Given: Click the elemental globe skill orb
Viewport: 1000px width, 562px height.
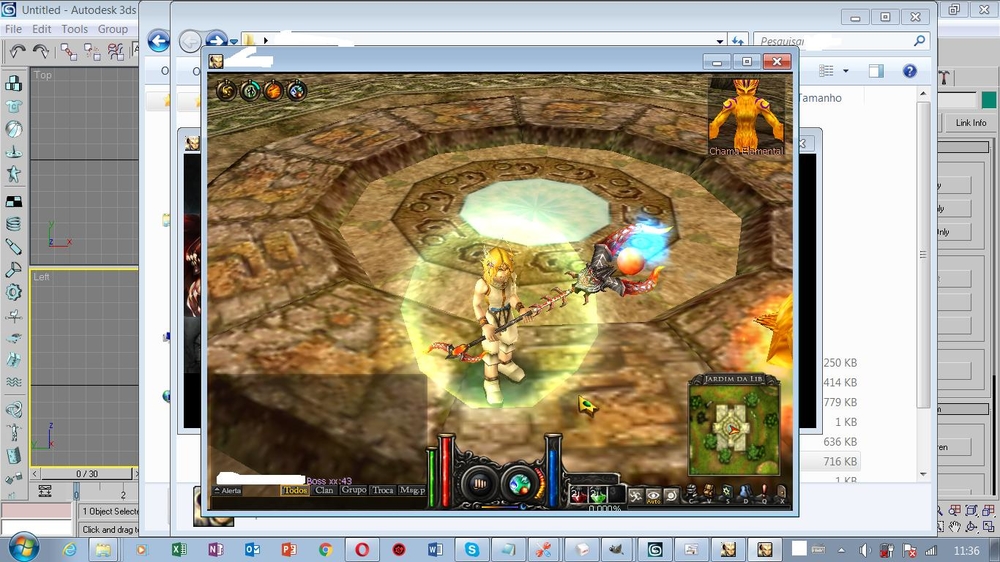Looking at the screenshot, I should (520, 484).
